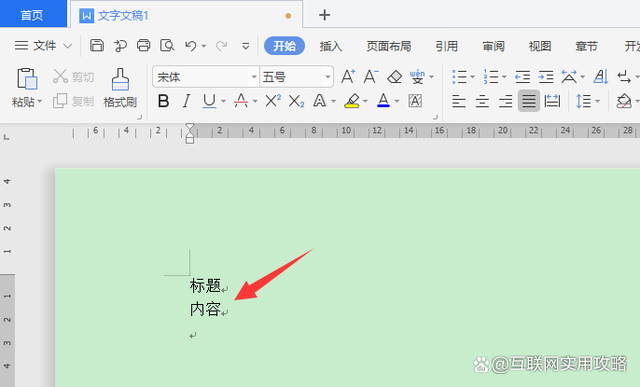Open quick access toolbar customize dropdown
The width and height of the screenshot is (640, 387).
pyautogui.click(x=246, y=46)
